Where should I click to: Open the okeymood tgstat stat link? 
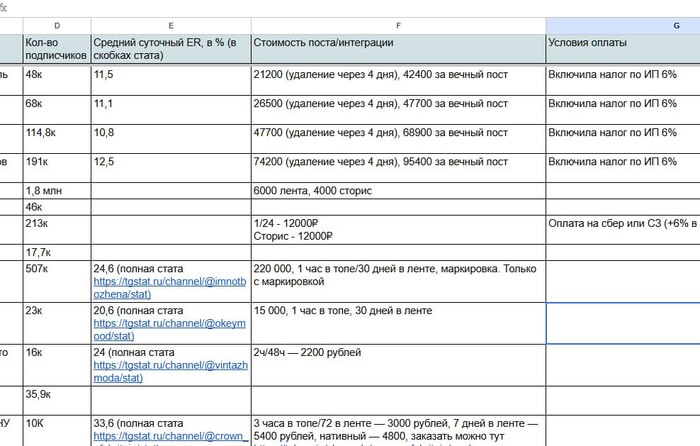click(169, 330)
